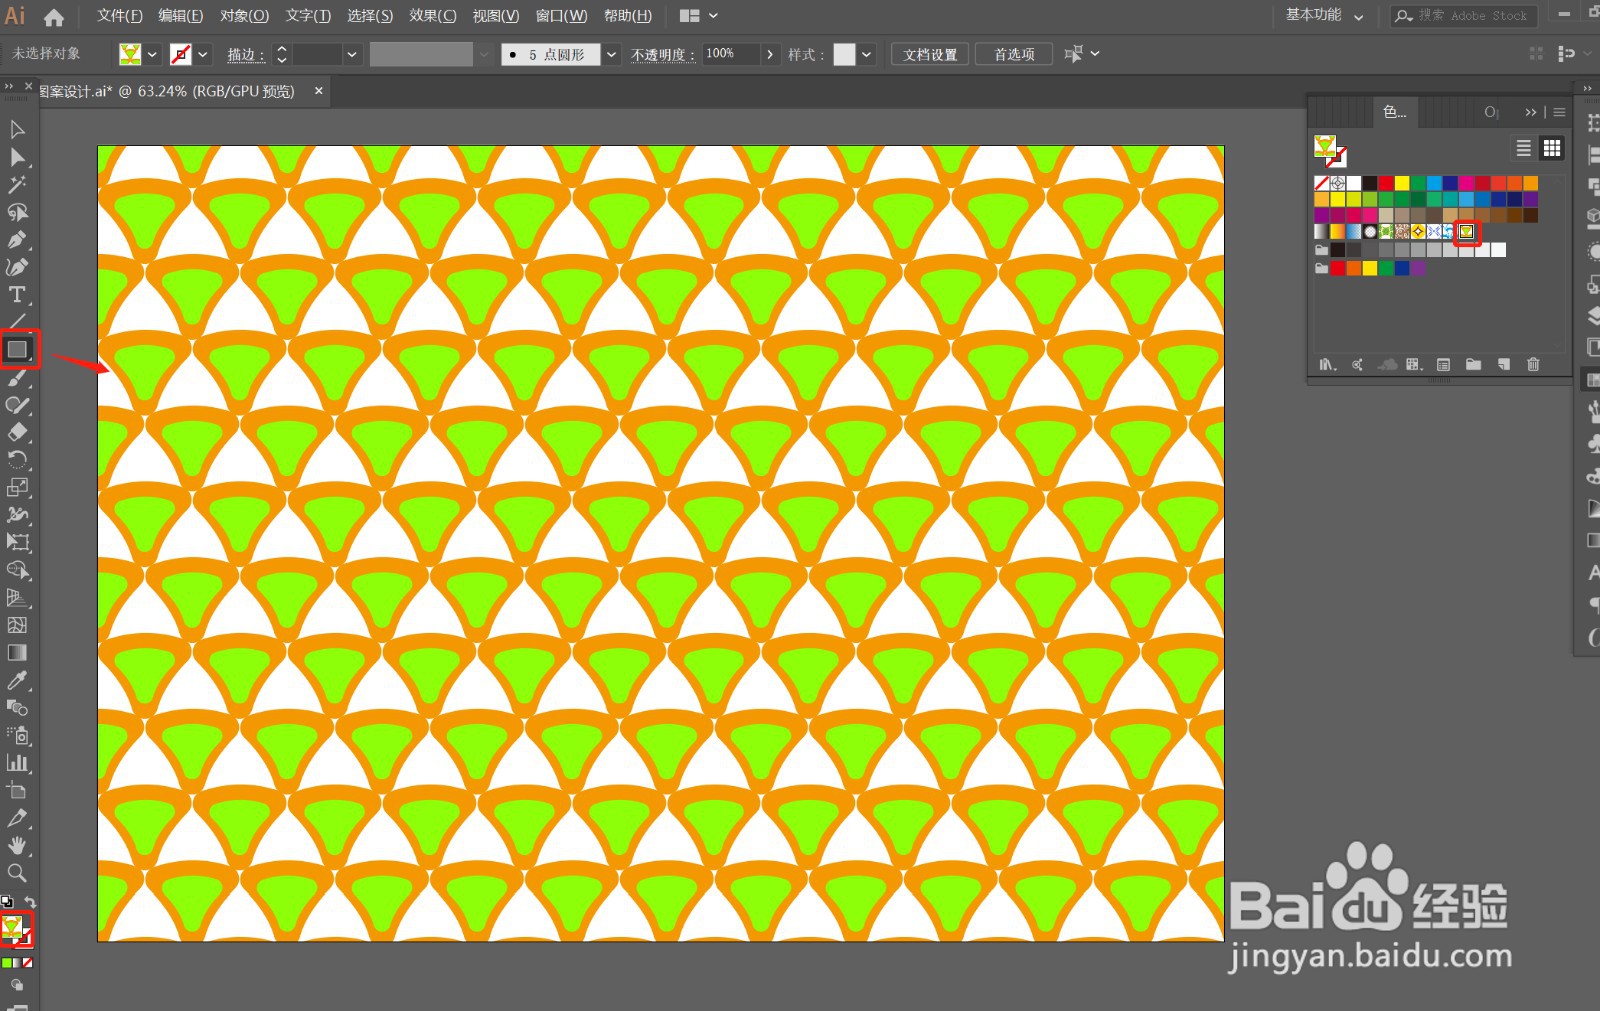Reset to Default Fill and Stroke
Screen dimensions: 1600x1011
[6, 902]
